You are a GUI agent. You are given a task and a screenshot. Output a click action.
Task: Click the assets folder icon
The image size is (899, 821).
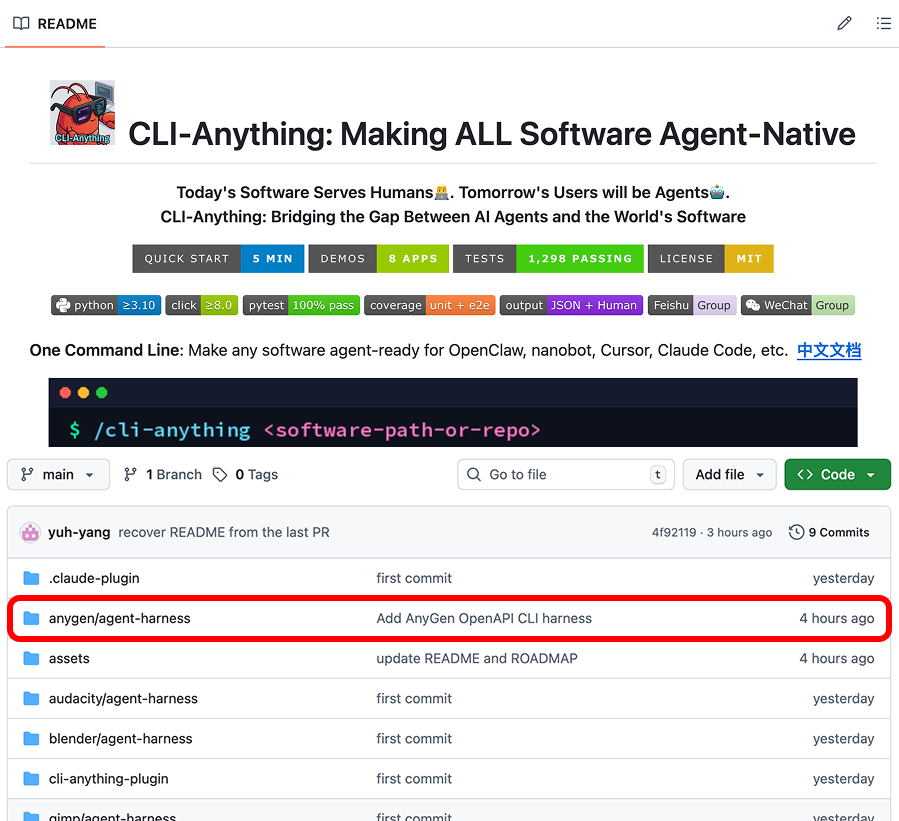tap(31, 659)
